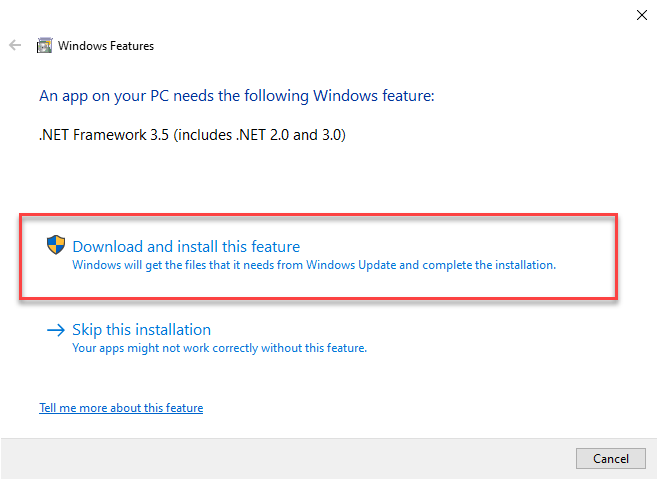
Task: Click the heading about needed Windows feature
Action: [238, 97]
